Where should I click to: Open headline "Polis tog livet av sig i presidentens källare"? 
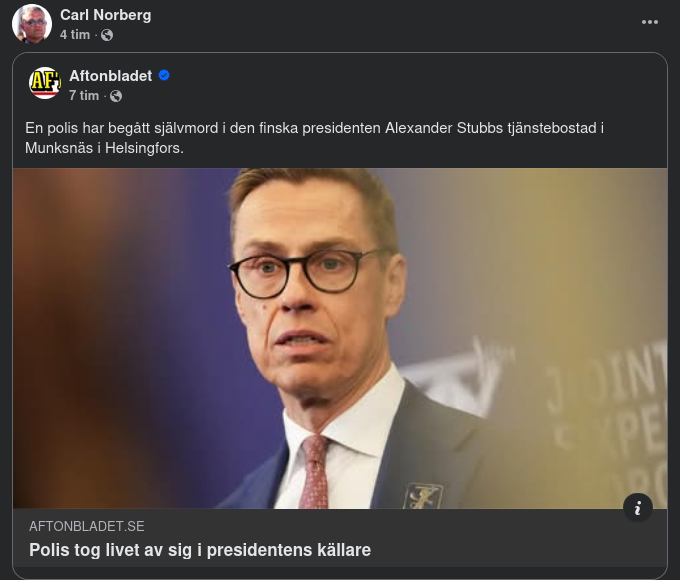tap(200, 550)
